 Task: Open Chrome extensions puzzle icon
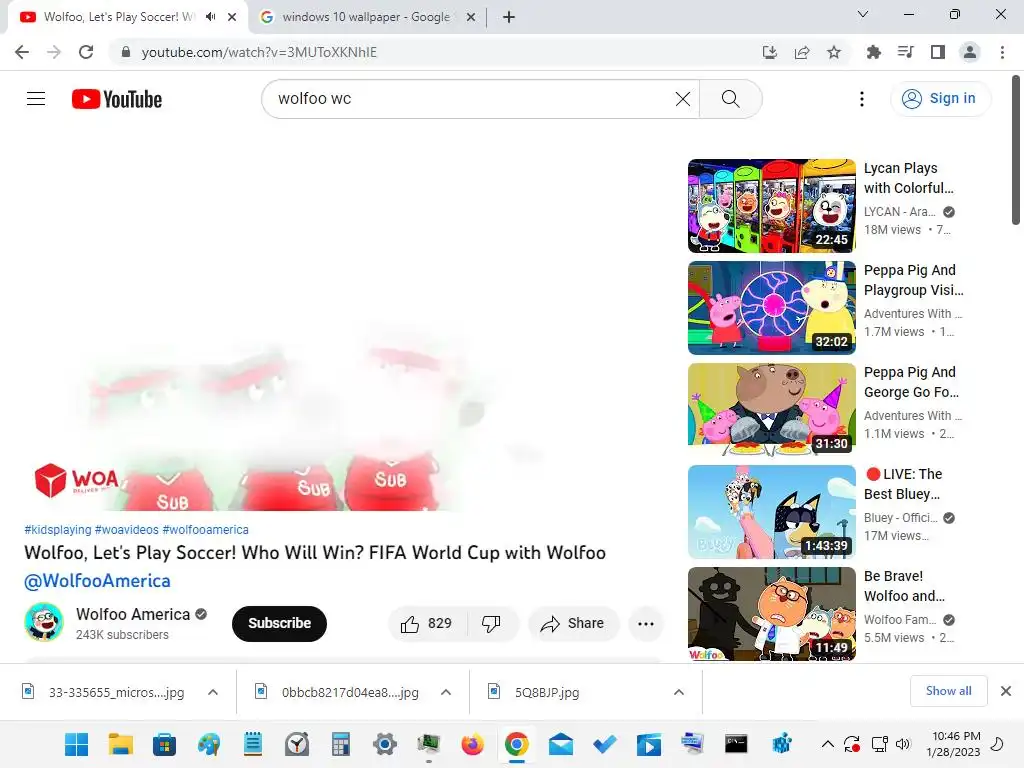pos(873,52)
